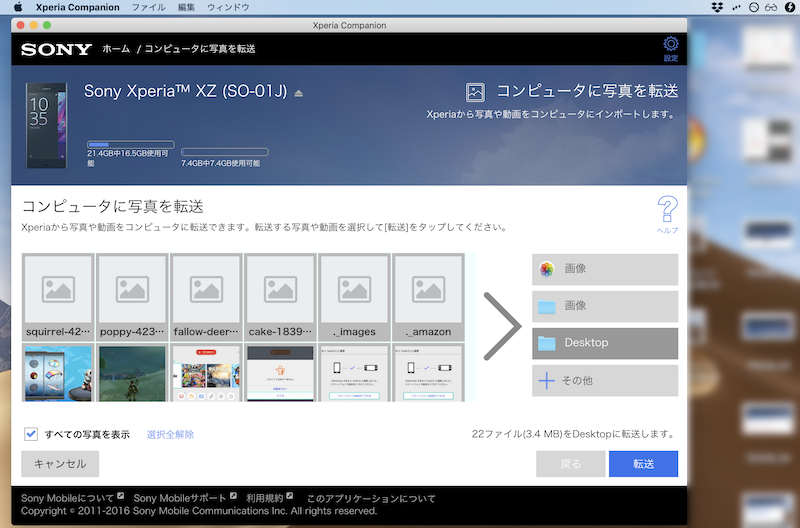Open the Apple menu
This screenshot has width=800, height=528.
tap(17, 8)
